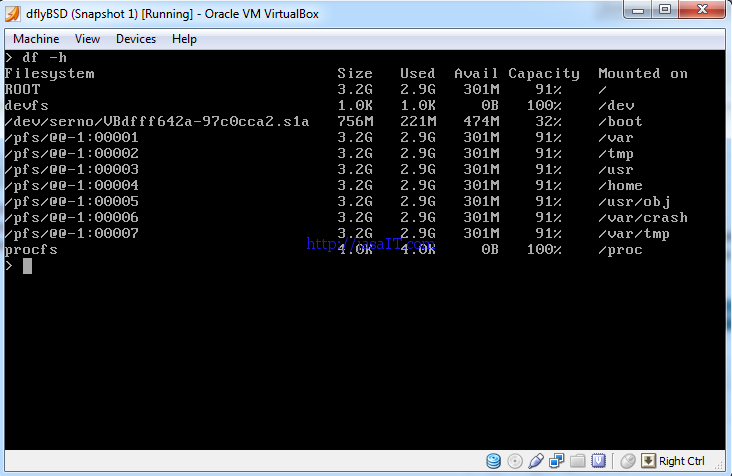The image size is (732, 476).
Task: Click the /pfs/@@-1:00007 entry
Action: (72, 233)
